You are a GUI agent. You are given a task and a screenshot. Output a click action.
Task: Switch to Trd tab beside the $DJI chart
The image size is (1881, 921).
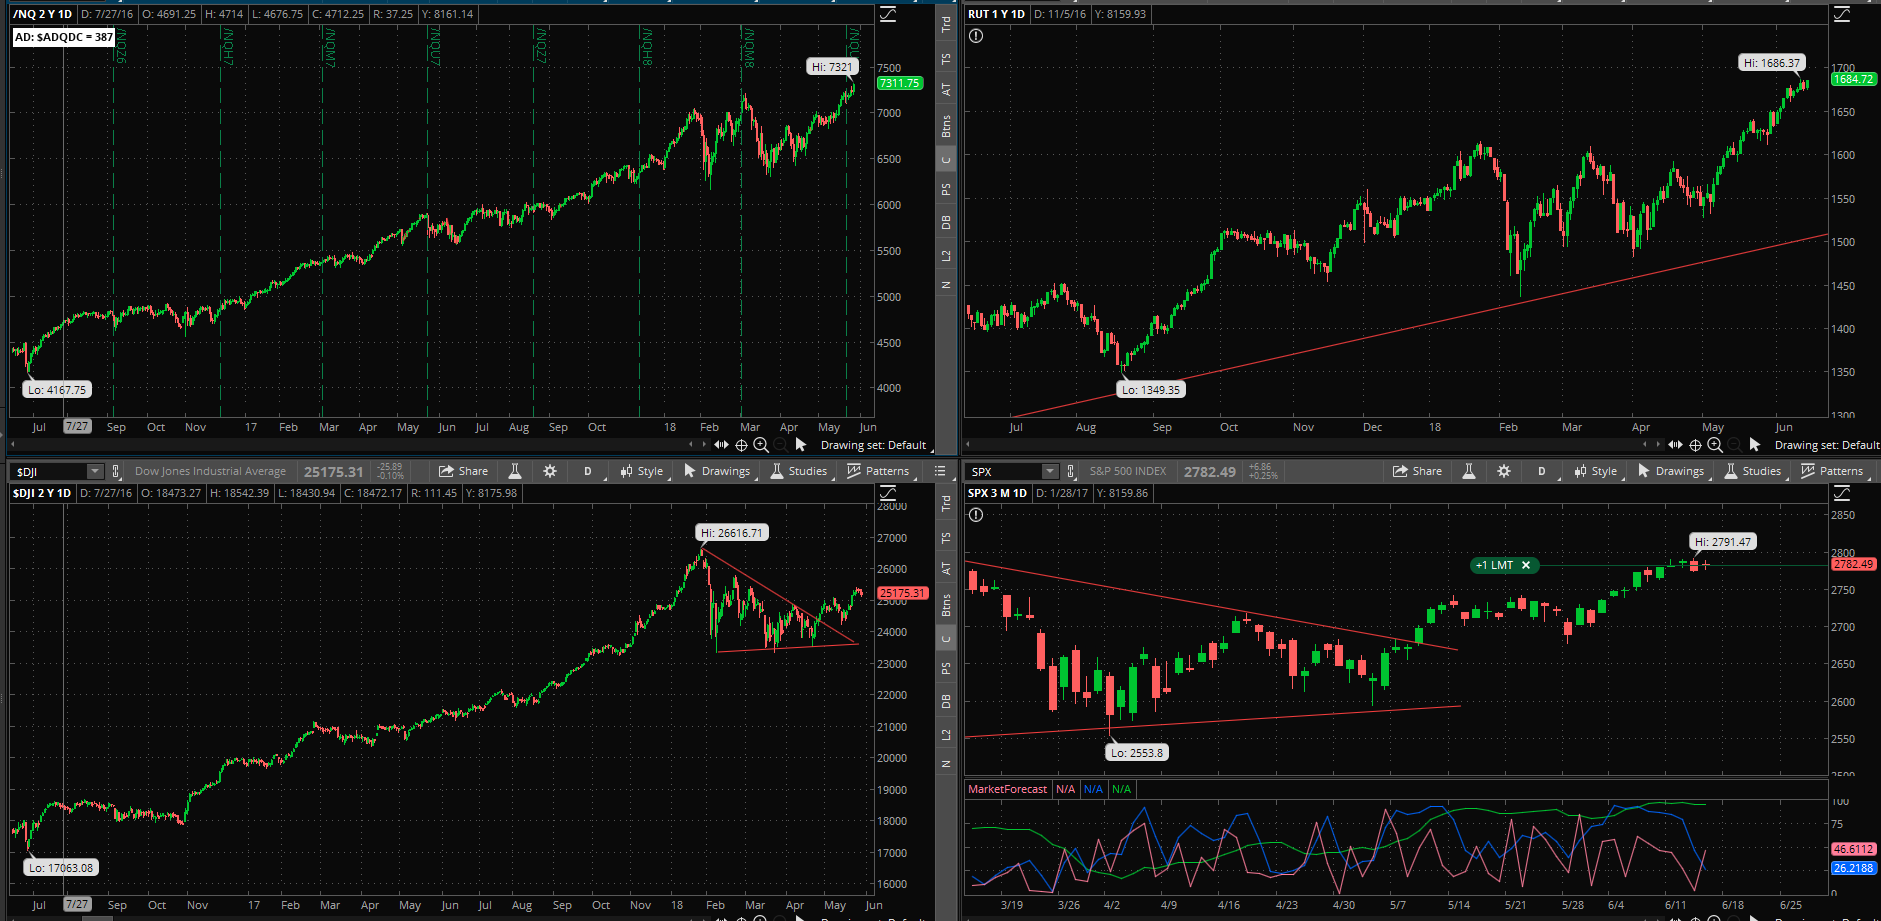[x=946, y=504]
